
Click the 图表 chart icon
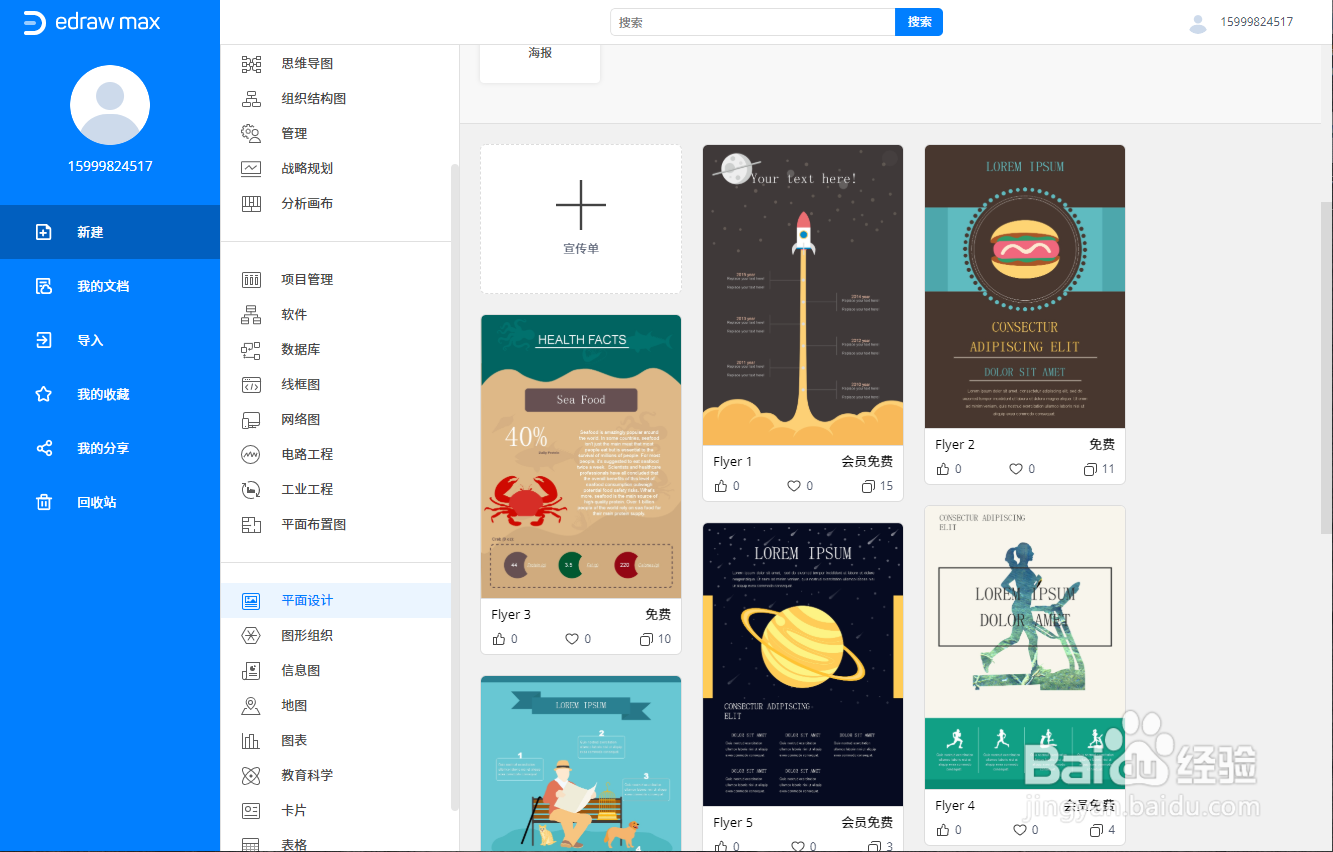251,740
